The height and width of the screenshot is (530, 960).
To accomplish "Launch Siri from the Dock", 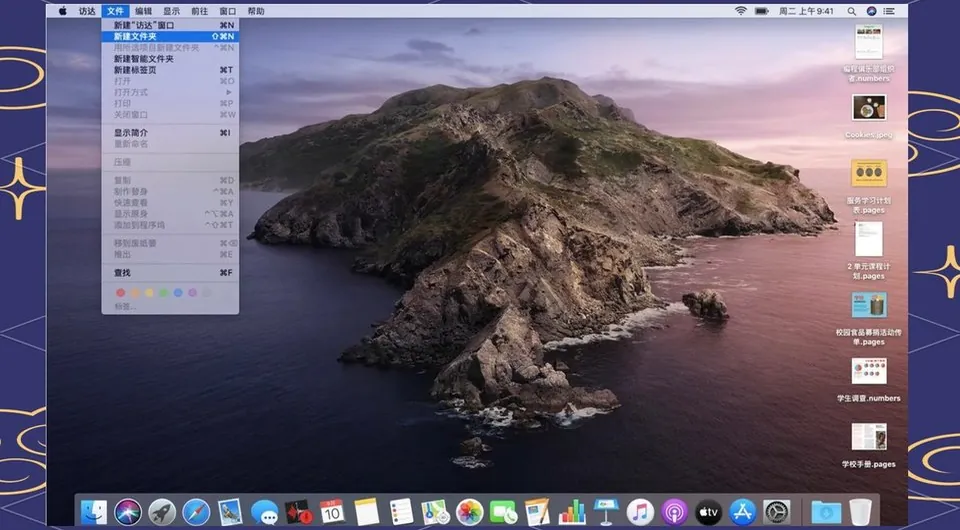I will (x=127, y=512).
